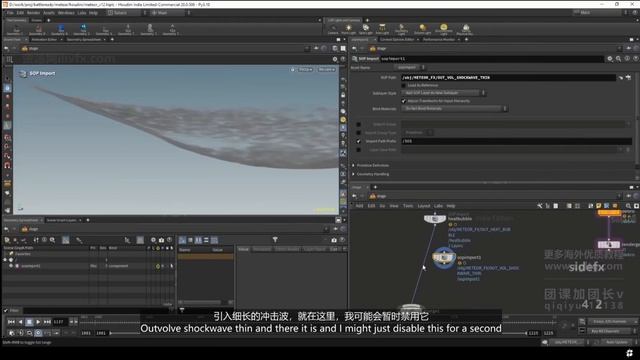This screenshot has height=360, width=640.
Task: Click the network editor sticky note icon
Action: pyautogui.click(x=599, y=206)
